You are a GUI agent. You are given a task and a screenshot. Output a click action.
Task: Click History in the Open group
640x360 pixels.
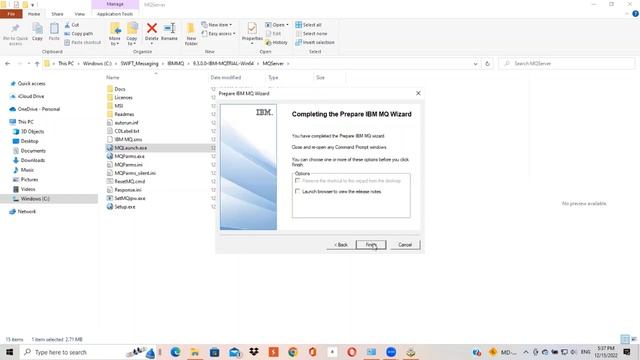276,42
